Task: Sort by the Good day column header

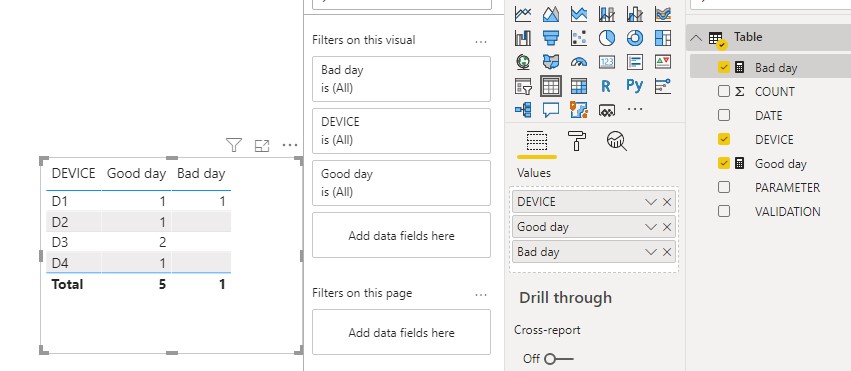Action: [x=136, y=174]
